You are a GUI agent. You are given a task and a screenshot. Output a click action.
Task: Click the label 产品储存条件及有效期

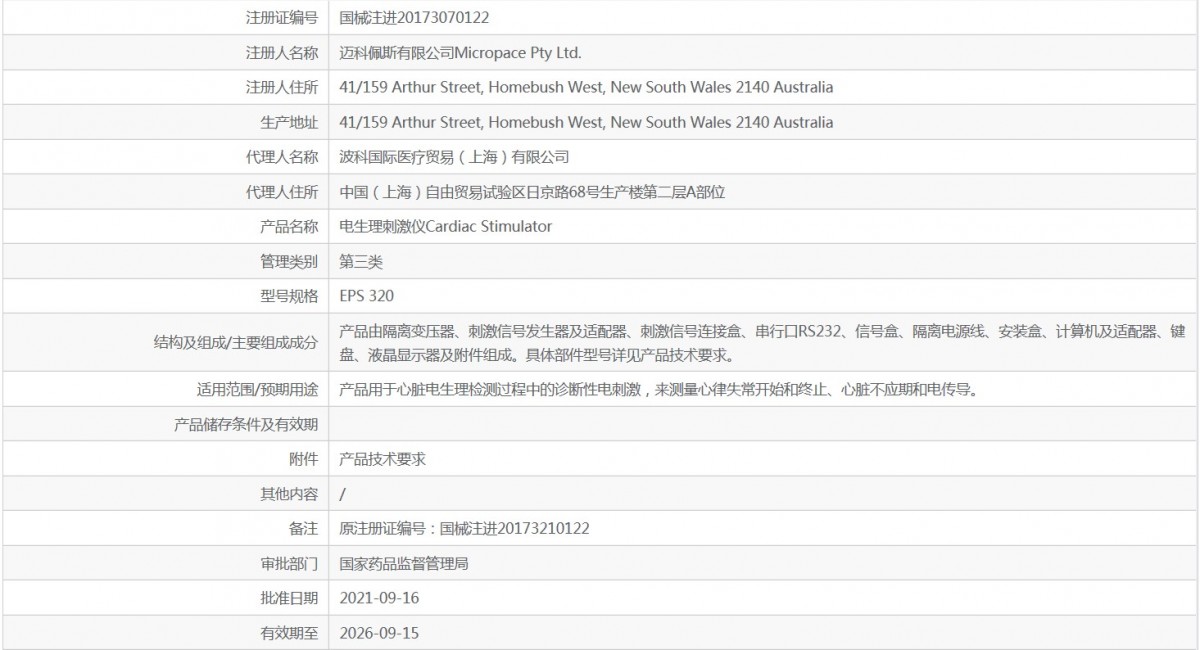[x=246, y=424]
